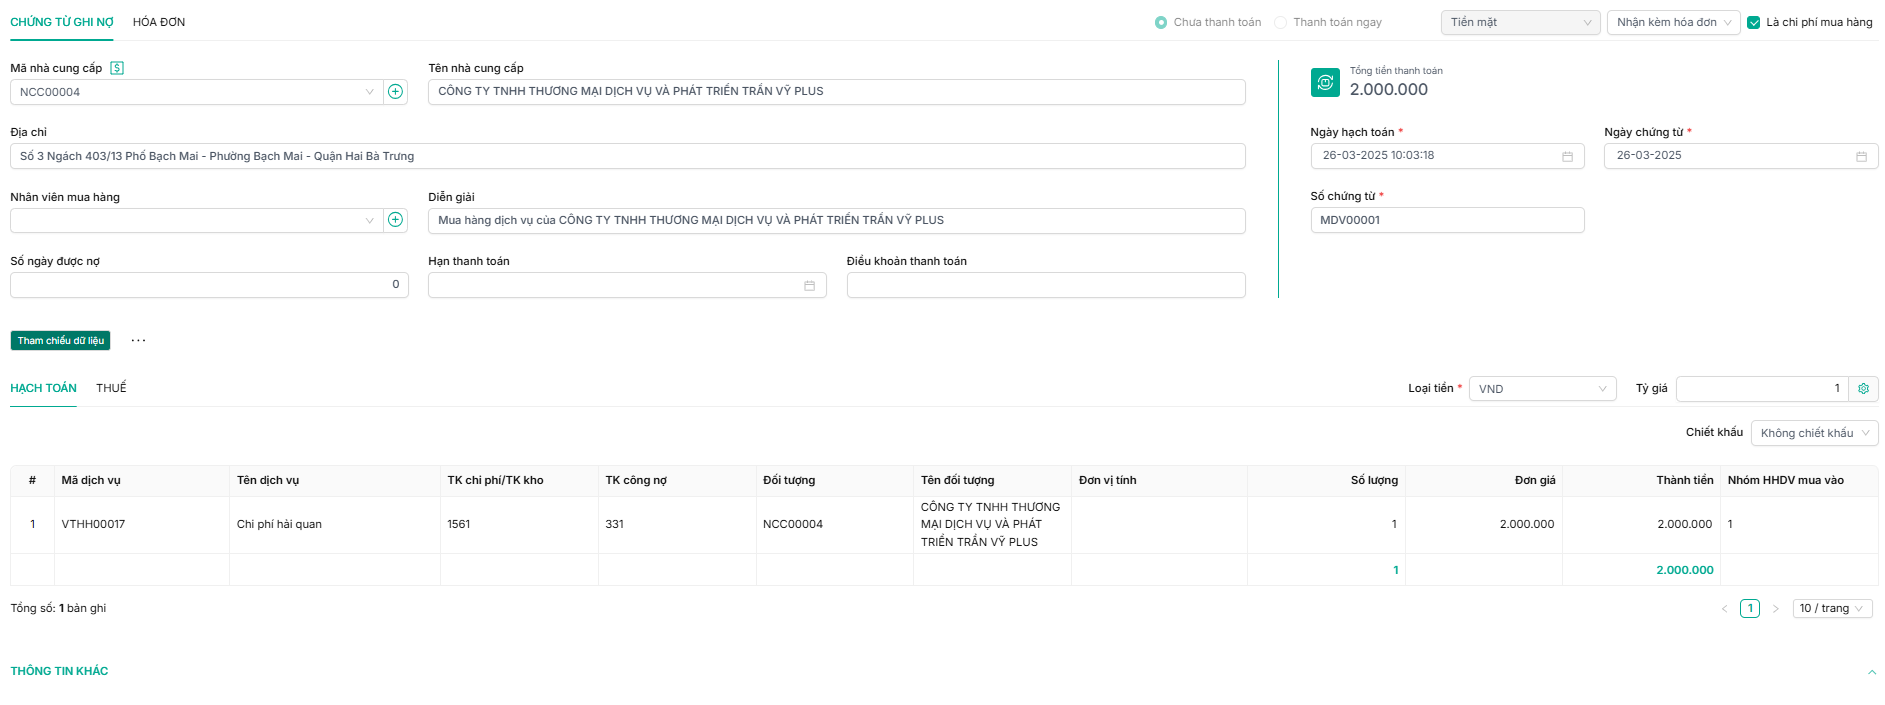Select the Thanh toán ngay radio option
Screen dimensions: 1885x705
[x=1280, y=22]
